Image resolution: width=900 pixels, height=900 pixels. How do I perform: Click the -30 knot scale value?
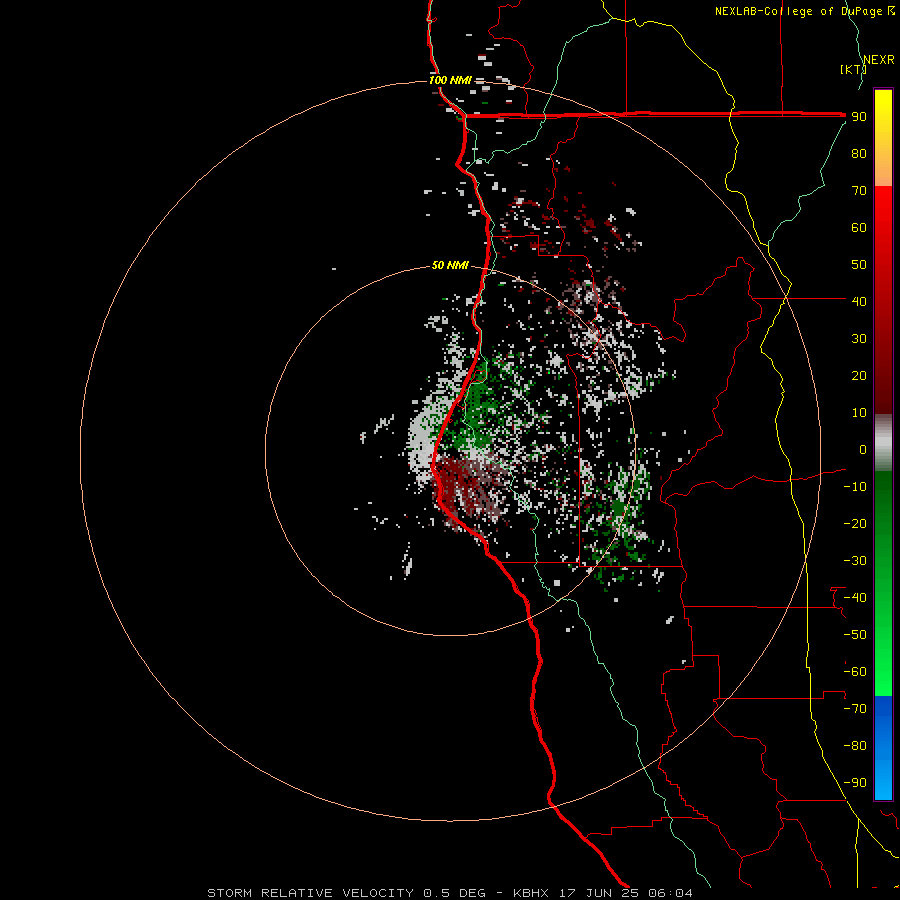coord(855,561)
